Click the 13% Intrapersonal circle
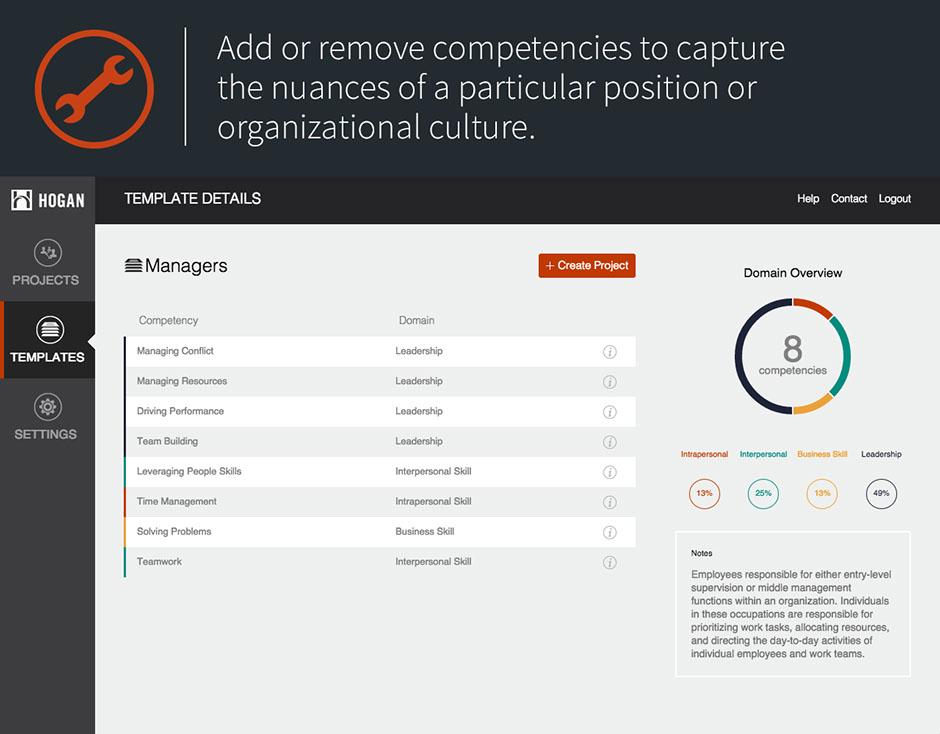940x734 pixels. (704, 494)
